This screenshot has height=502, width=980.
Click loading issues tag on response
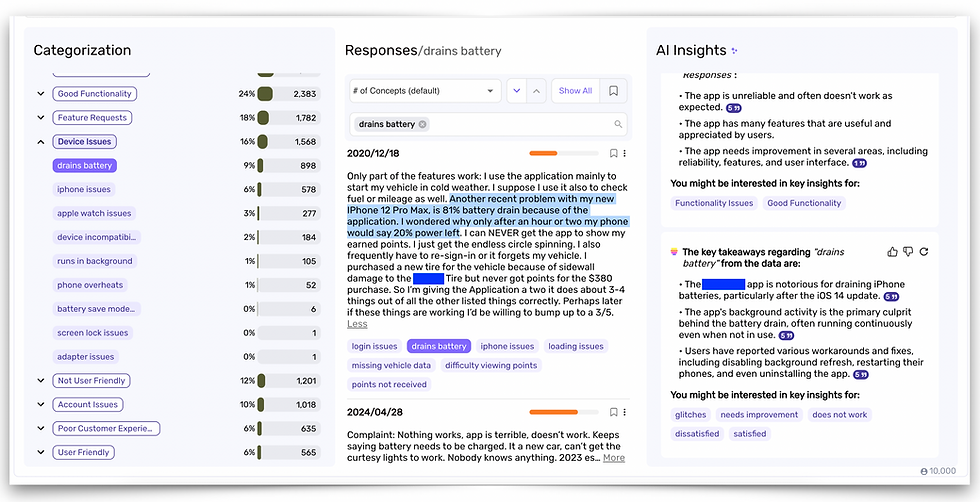[x=576, y=346]
